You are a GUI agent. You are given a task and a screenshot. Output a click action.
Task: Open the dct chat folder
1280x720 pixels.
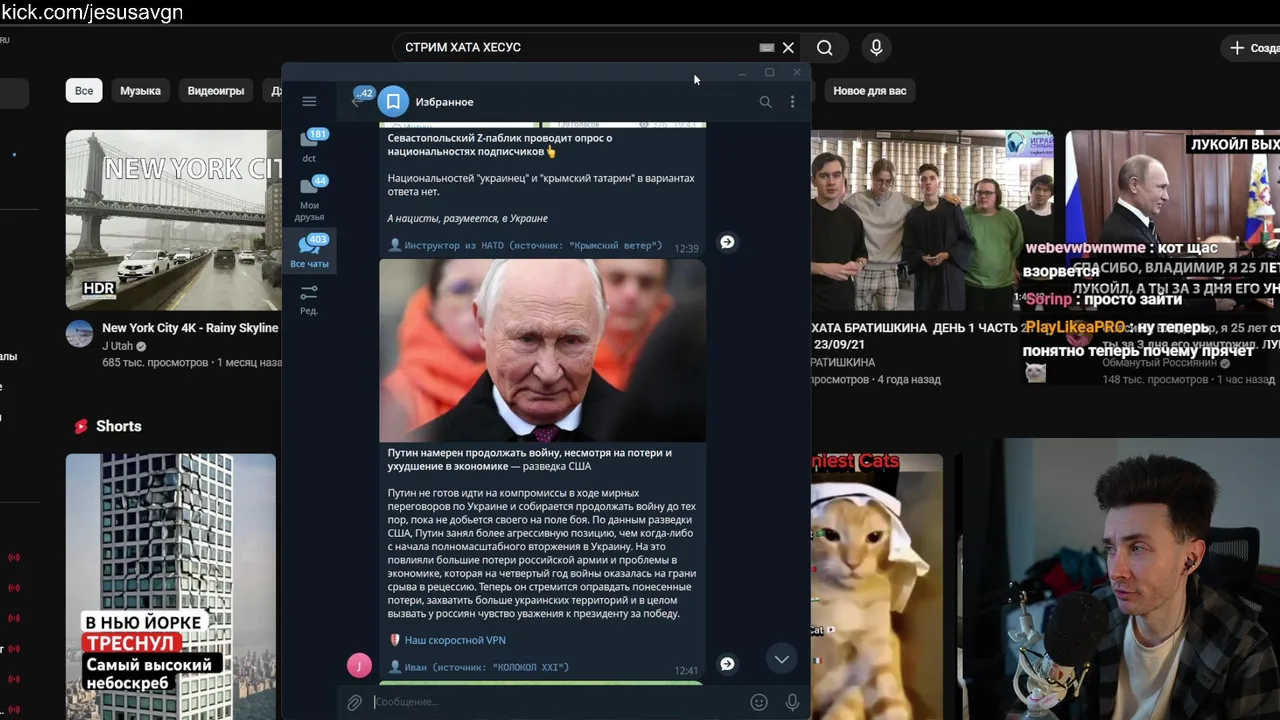pyautogui.click(x=310, y=144)
